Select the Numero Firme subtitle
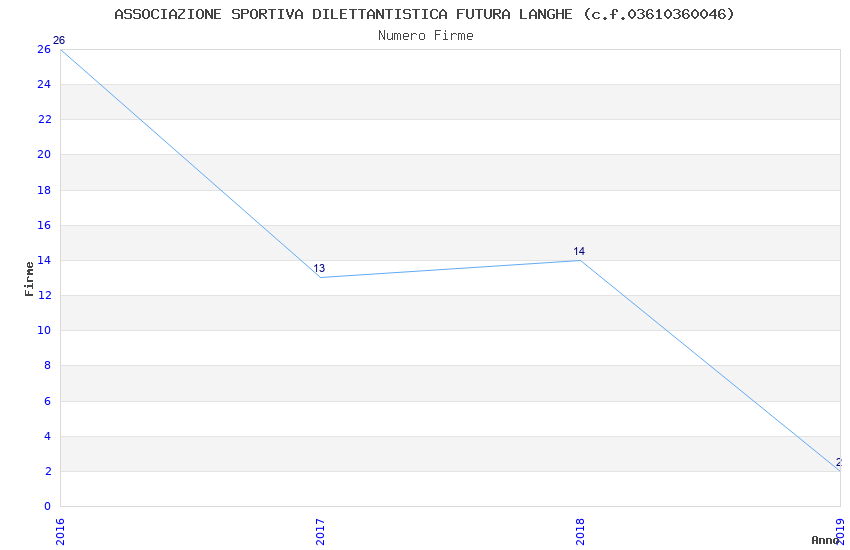Viewport: 850px width, 550px height. click(425, 35)
